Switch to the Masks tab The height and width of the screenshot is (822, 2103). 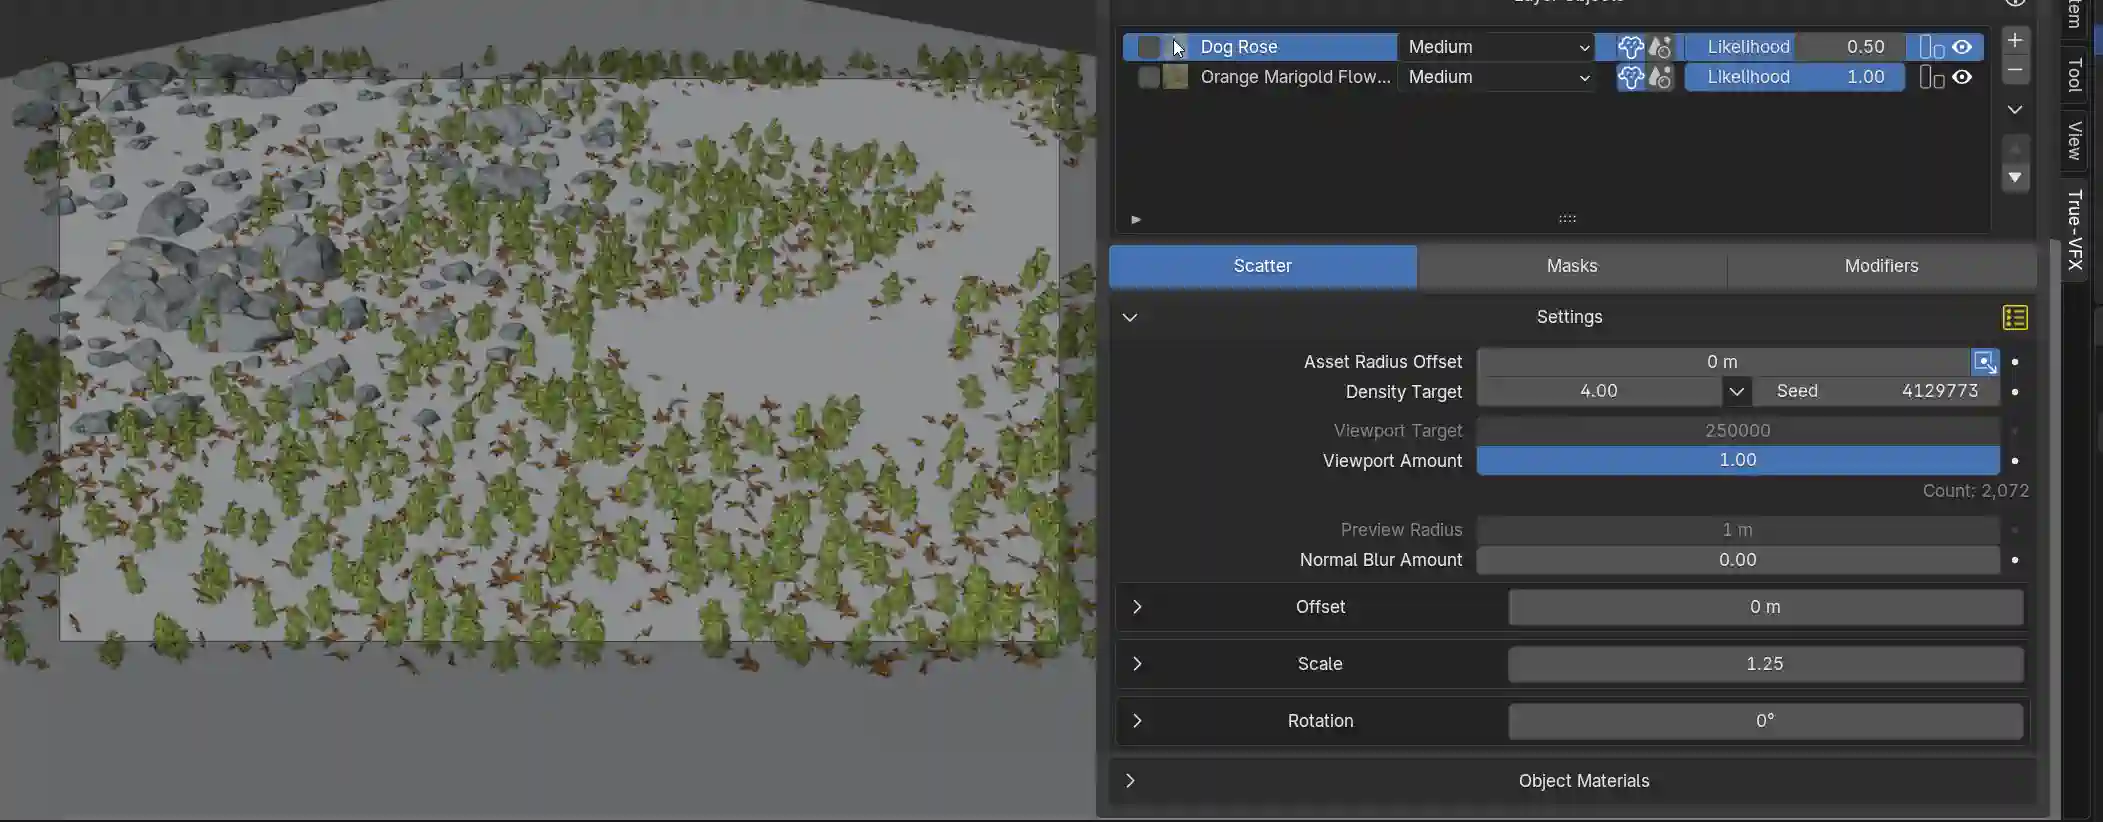pyautogui.click(x=1571, y=266)
